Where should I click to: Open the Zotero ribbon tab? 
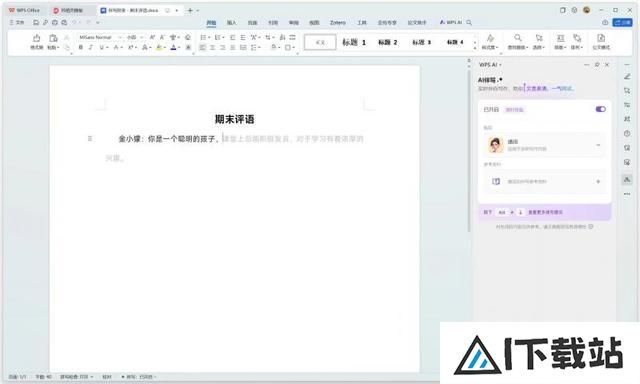pyautogui.click(x=338, y=23)
